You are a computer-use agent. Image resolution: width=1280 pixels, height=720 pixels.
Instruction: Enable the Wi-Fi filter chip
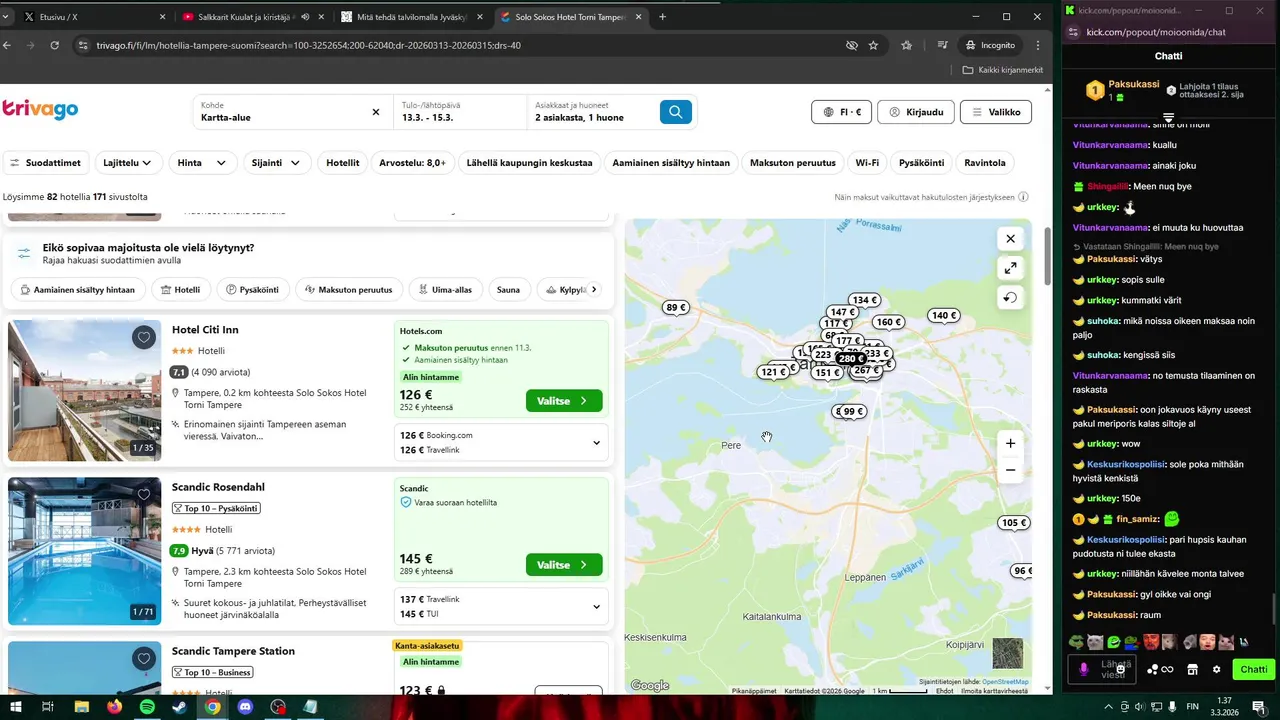coord(867,163)
